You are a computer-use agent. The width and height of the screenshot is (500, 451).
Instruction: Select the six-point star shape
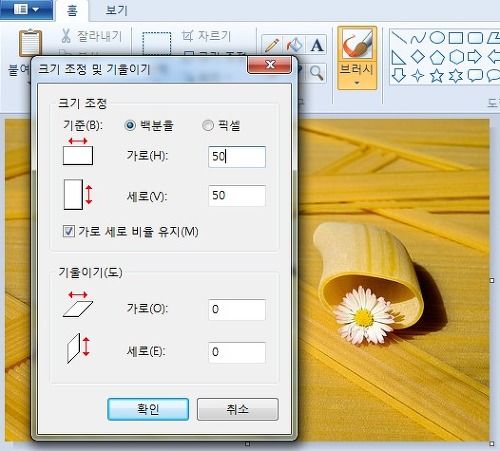click(x=456, y=76)
